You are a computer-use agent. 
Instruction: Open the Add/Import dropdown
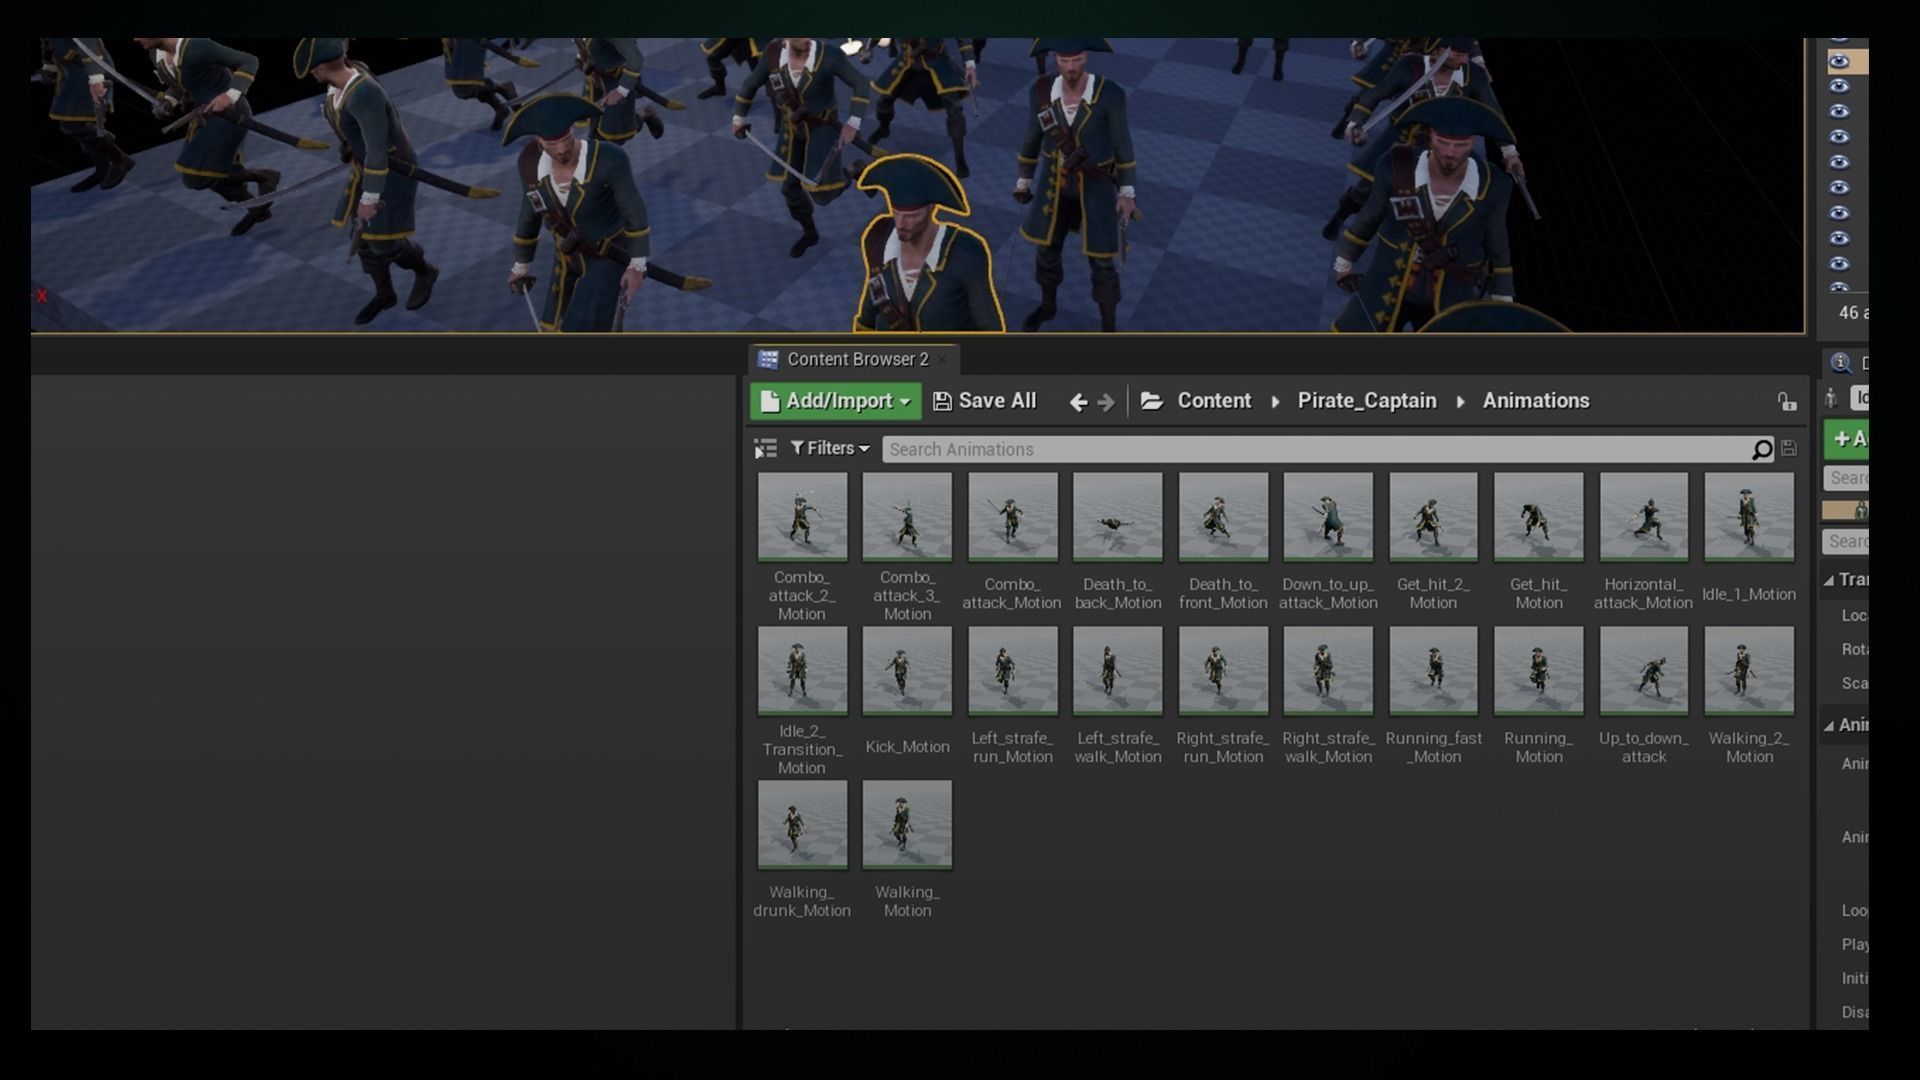tap(836, 401)
